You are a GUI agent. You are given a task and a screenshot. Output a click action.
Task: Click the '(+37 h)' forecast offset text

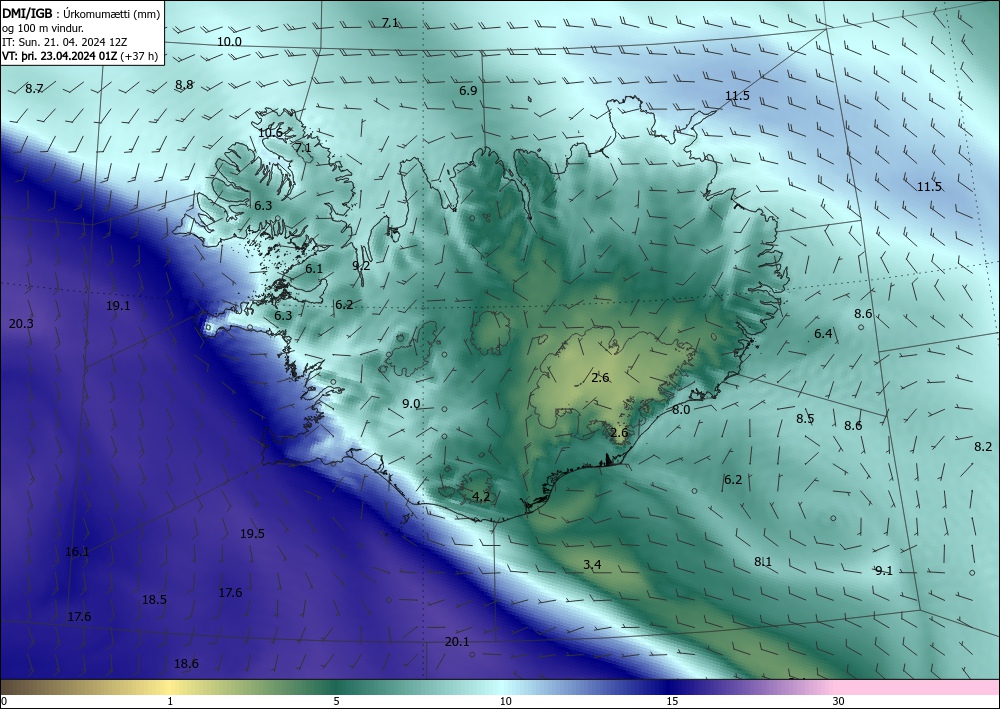tap(138, 55)
